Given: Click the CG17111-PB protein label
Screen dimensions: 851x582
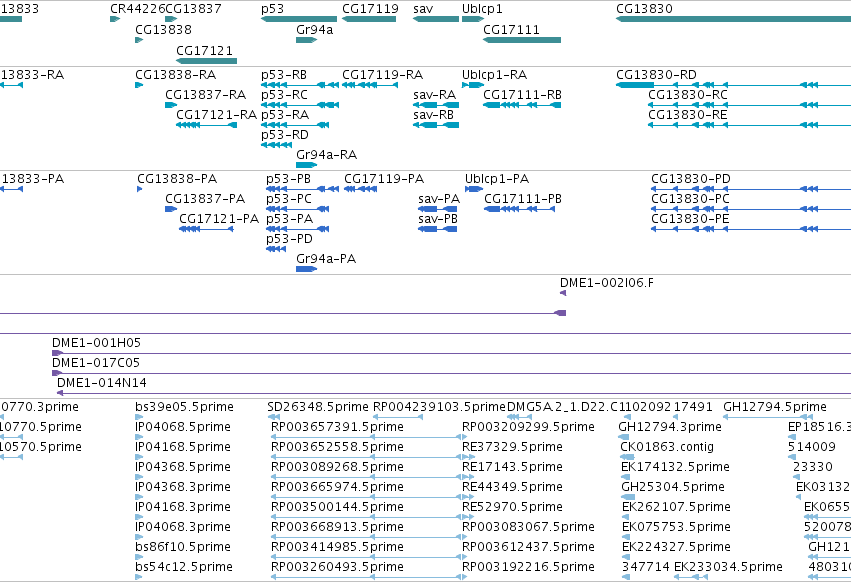Looking at the screenshot, I should click(x=523, y=199).
